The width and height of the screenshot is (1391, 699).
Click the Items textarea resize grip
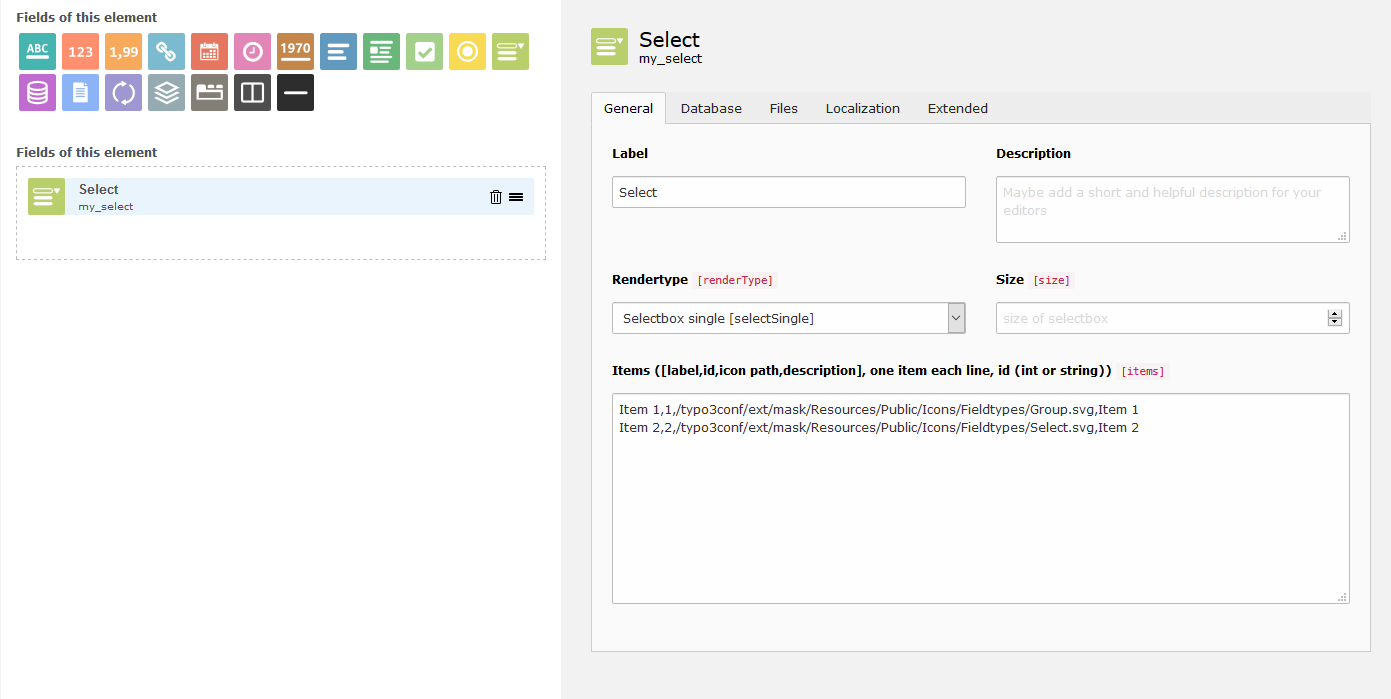[x=1343, y=597]
